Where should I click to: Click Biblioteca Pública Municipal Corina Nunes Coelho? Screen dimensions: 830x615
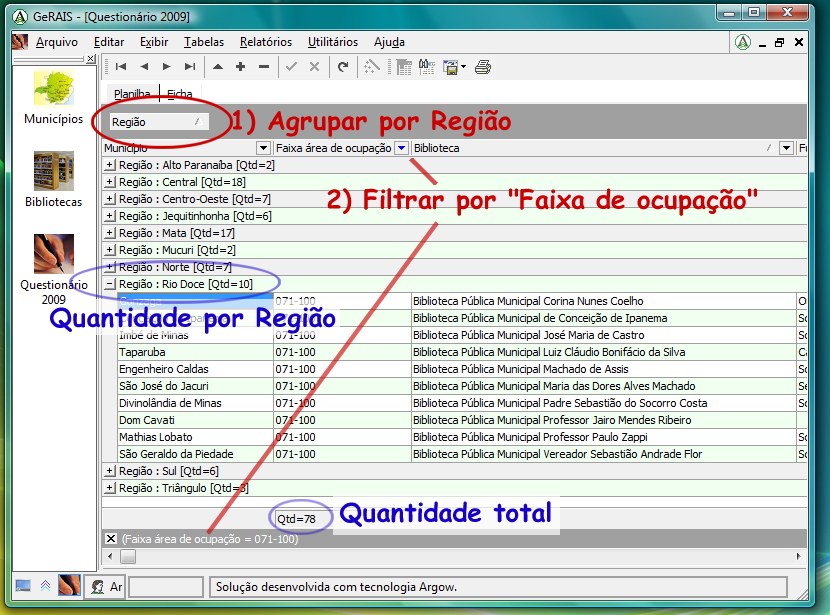604,301
